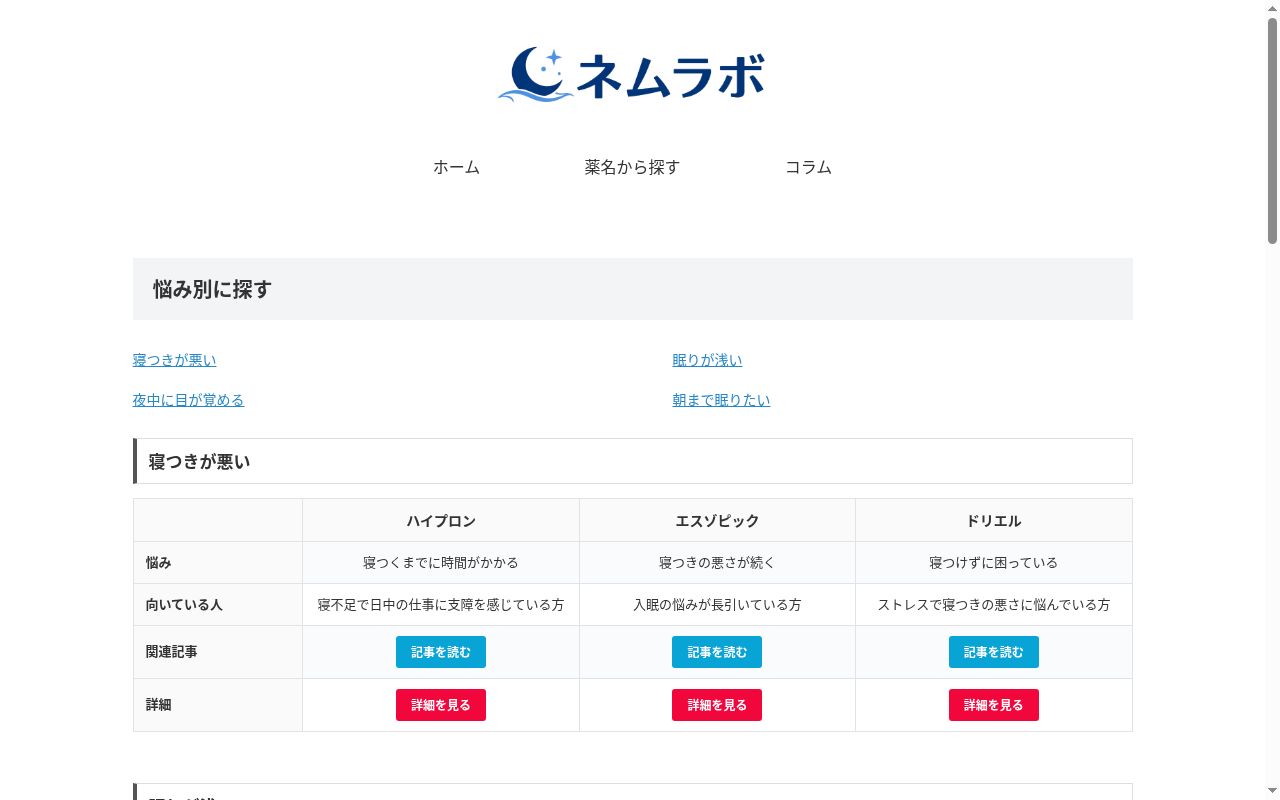Click the 詳細 row label
Screen dimensions: 1280x800
218,705
